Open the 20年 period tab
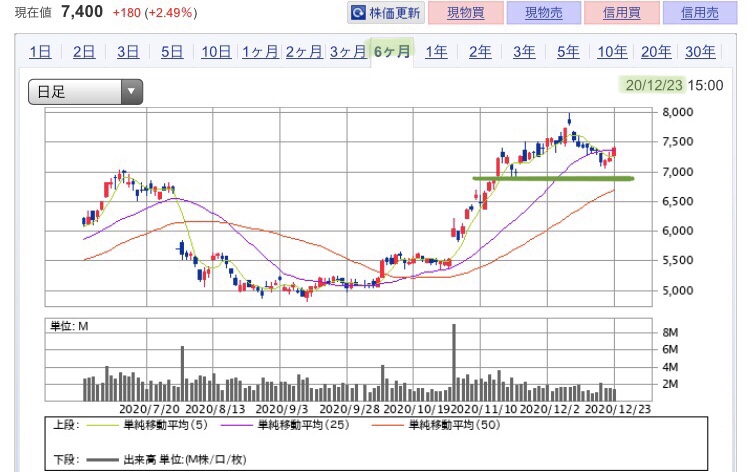The width and height of the screenshot is (748, 472). click(x=656, y=52)
